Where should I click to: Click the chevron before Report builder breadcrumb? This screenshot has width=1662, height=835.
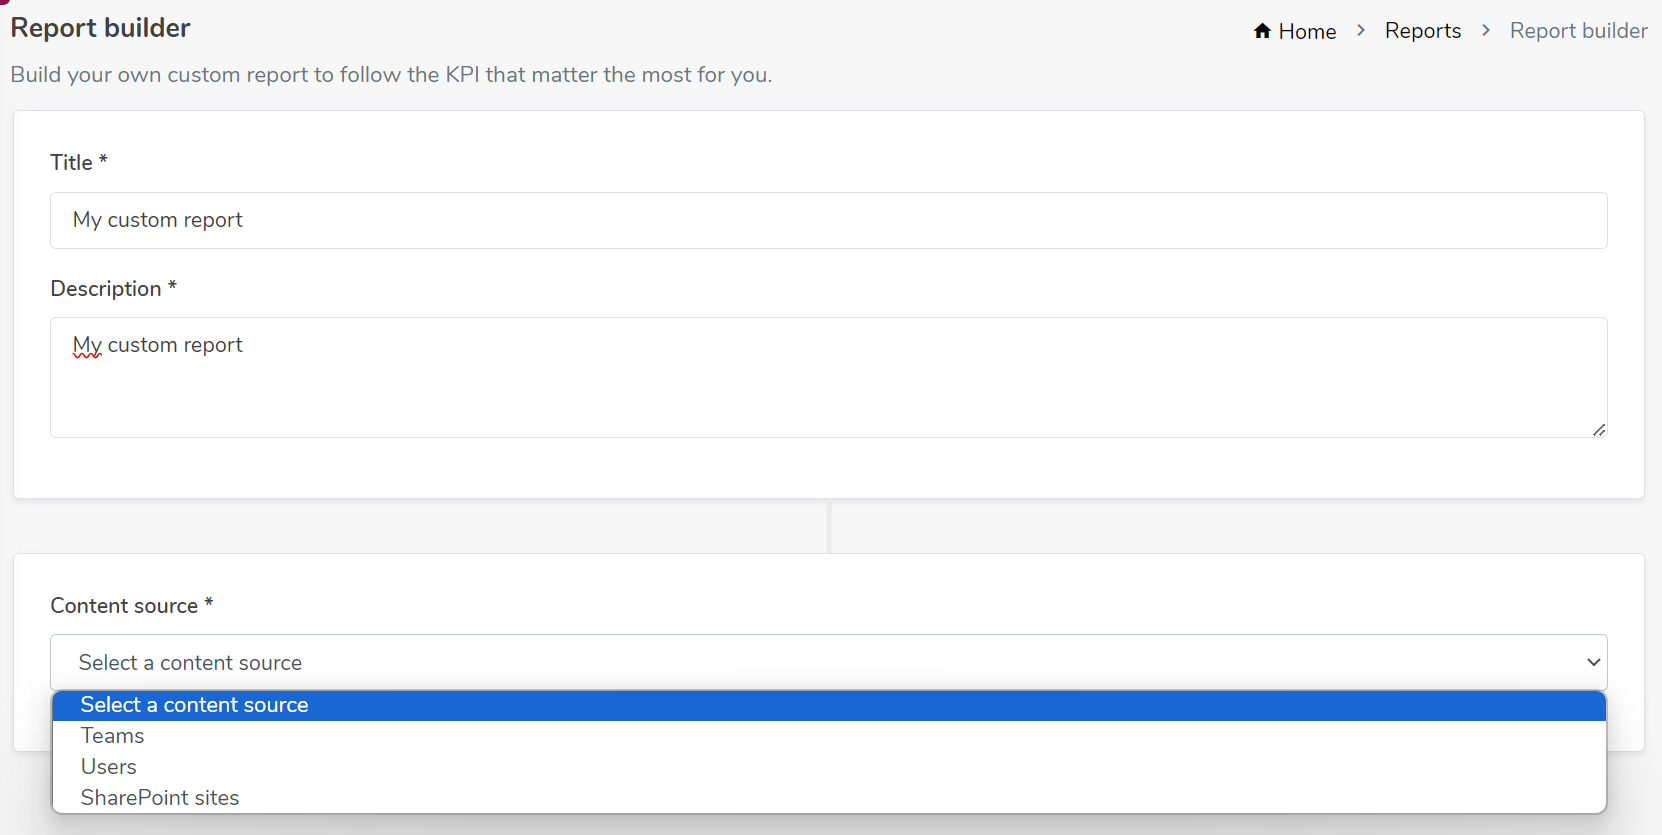coord(1486,31)
